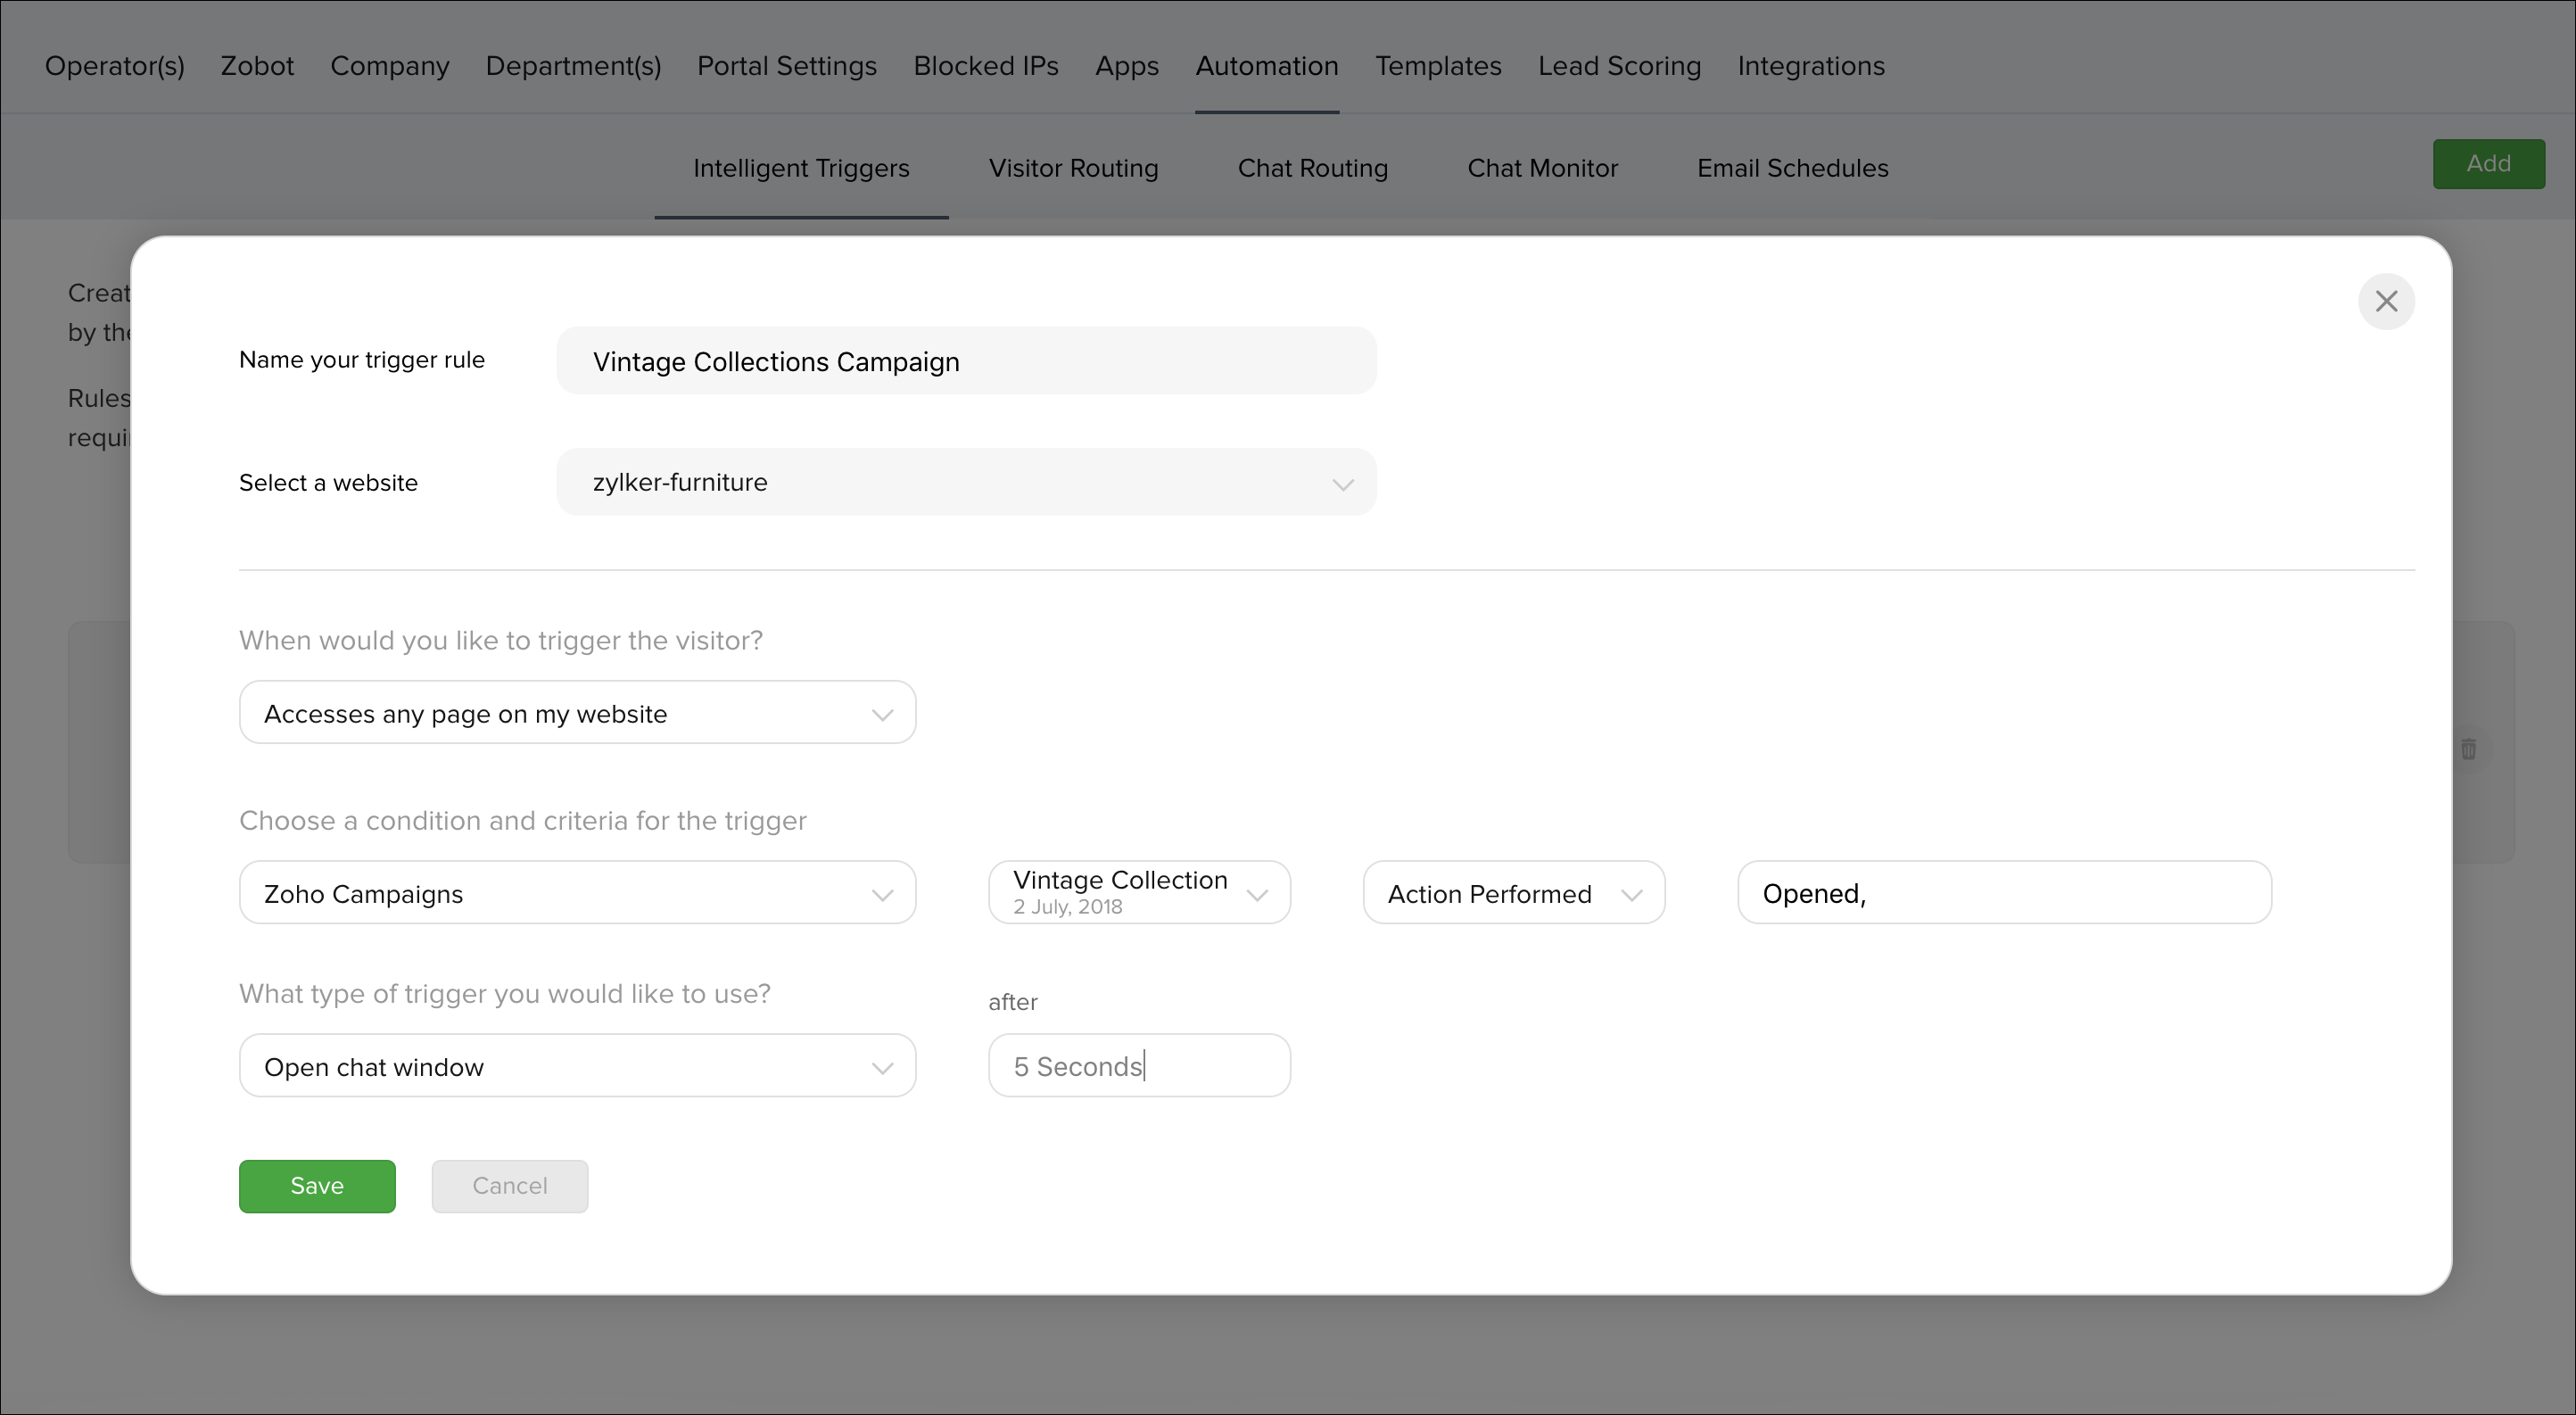Click the '5 Seconds' delay field
The height and width of the screenshot is (1415, 2576).
(x=1139, y=1066)
